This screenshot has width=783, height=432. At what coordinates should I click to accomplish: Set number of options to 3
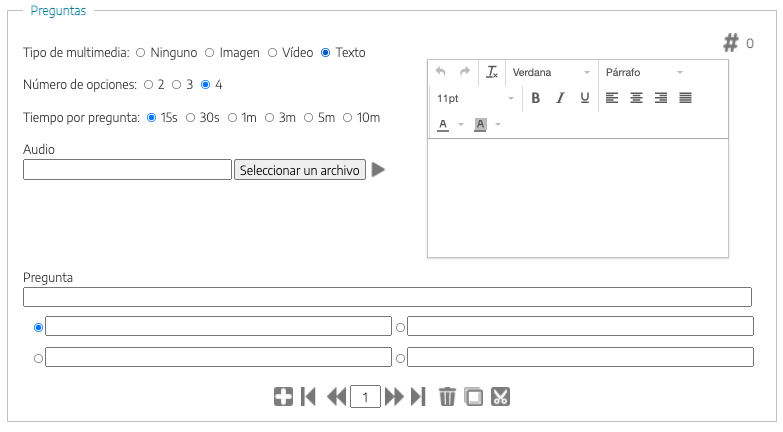176,85
